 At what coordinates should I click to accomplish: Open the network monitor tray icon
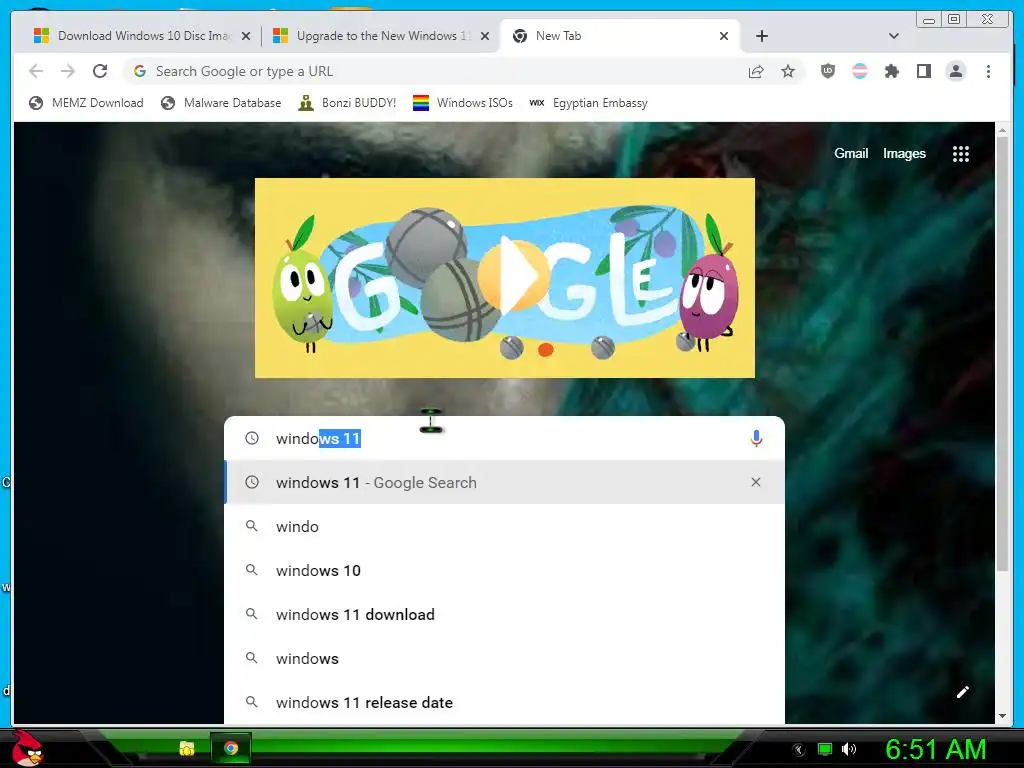click(x=825, y=749)
